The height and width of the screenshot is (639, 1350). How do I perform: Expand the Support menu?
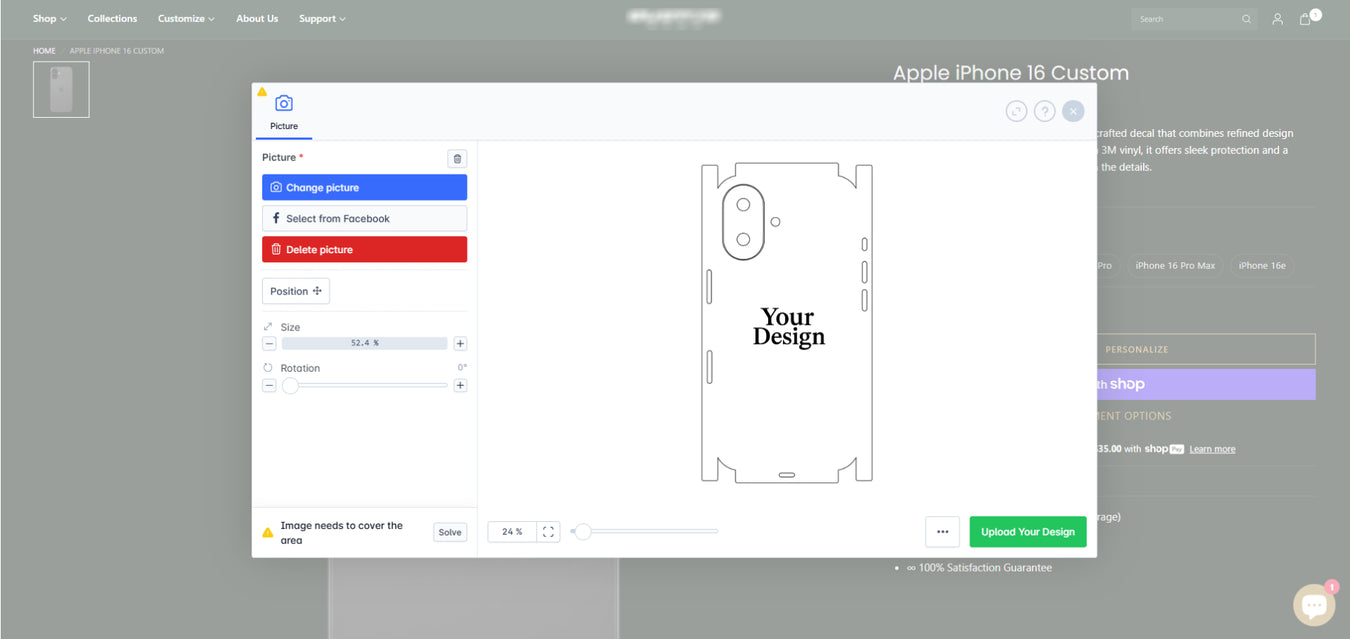point(321,18)
